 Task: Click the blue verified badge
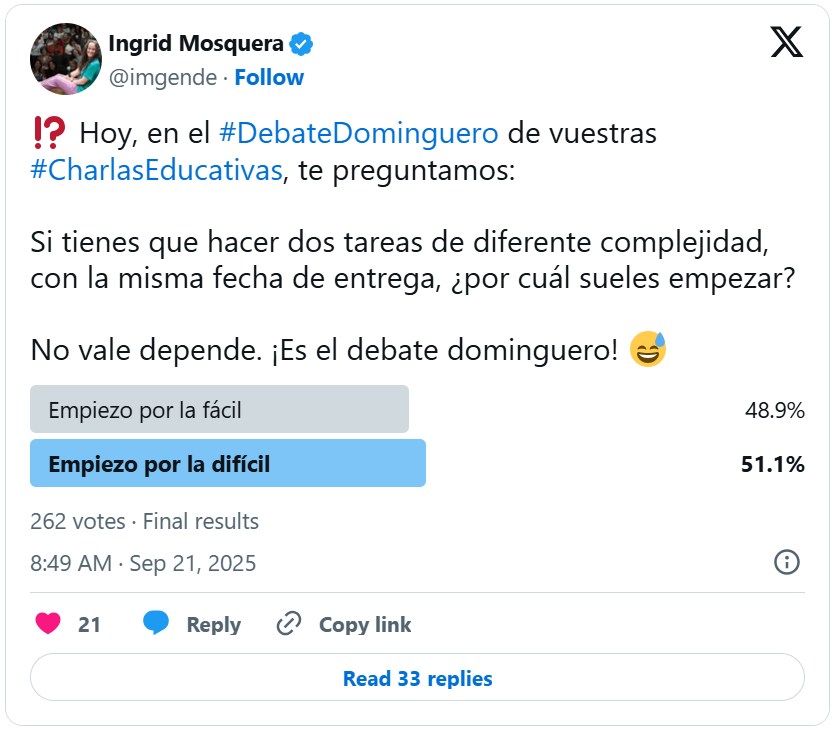[x=301, y=44]
